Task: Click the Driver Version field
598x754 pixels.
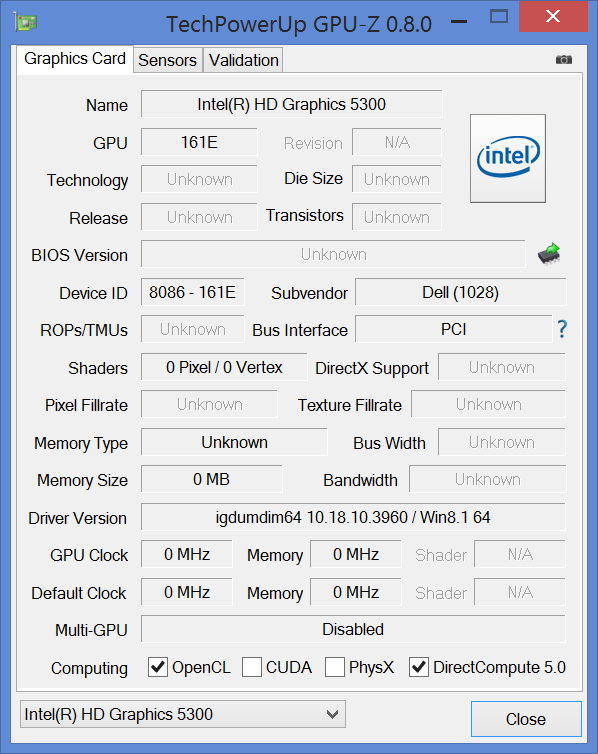Action: 353,517
